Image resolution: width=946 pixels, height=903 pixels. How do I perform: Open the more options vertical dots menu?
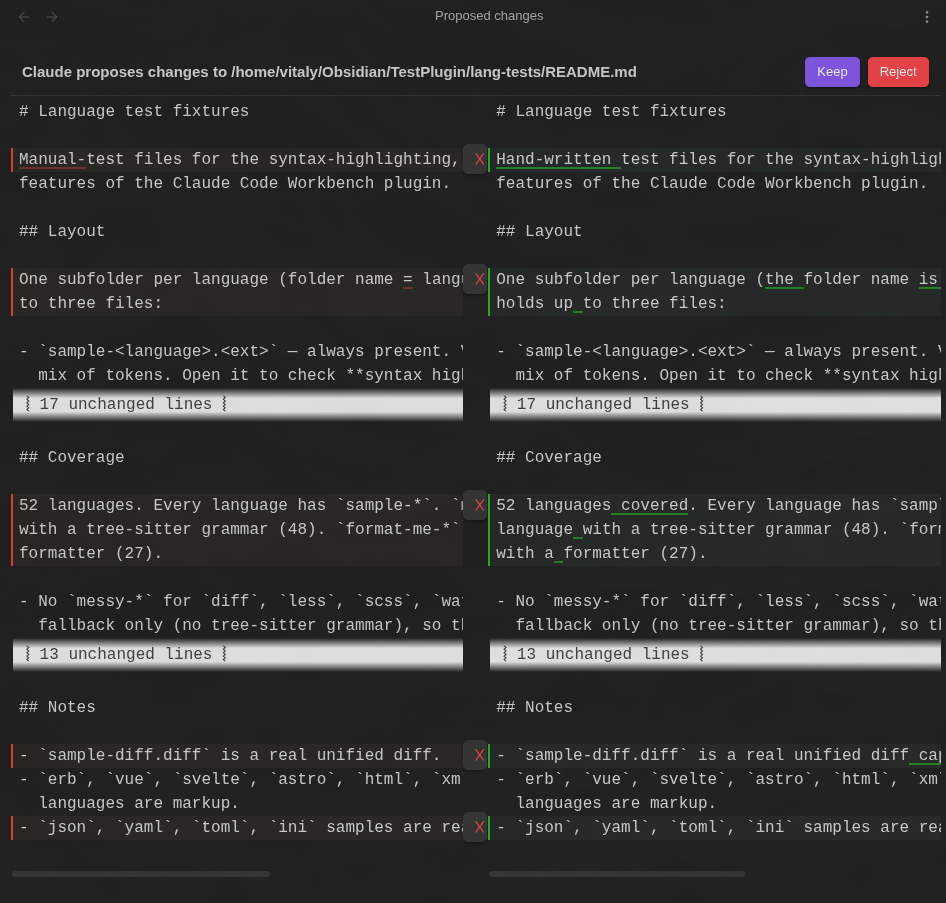click(x=927, y=17)
